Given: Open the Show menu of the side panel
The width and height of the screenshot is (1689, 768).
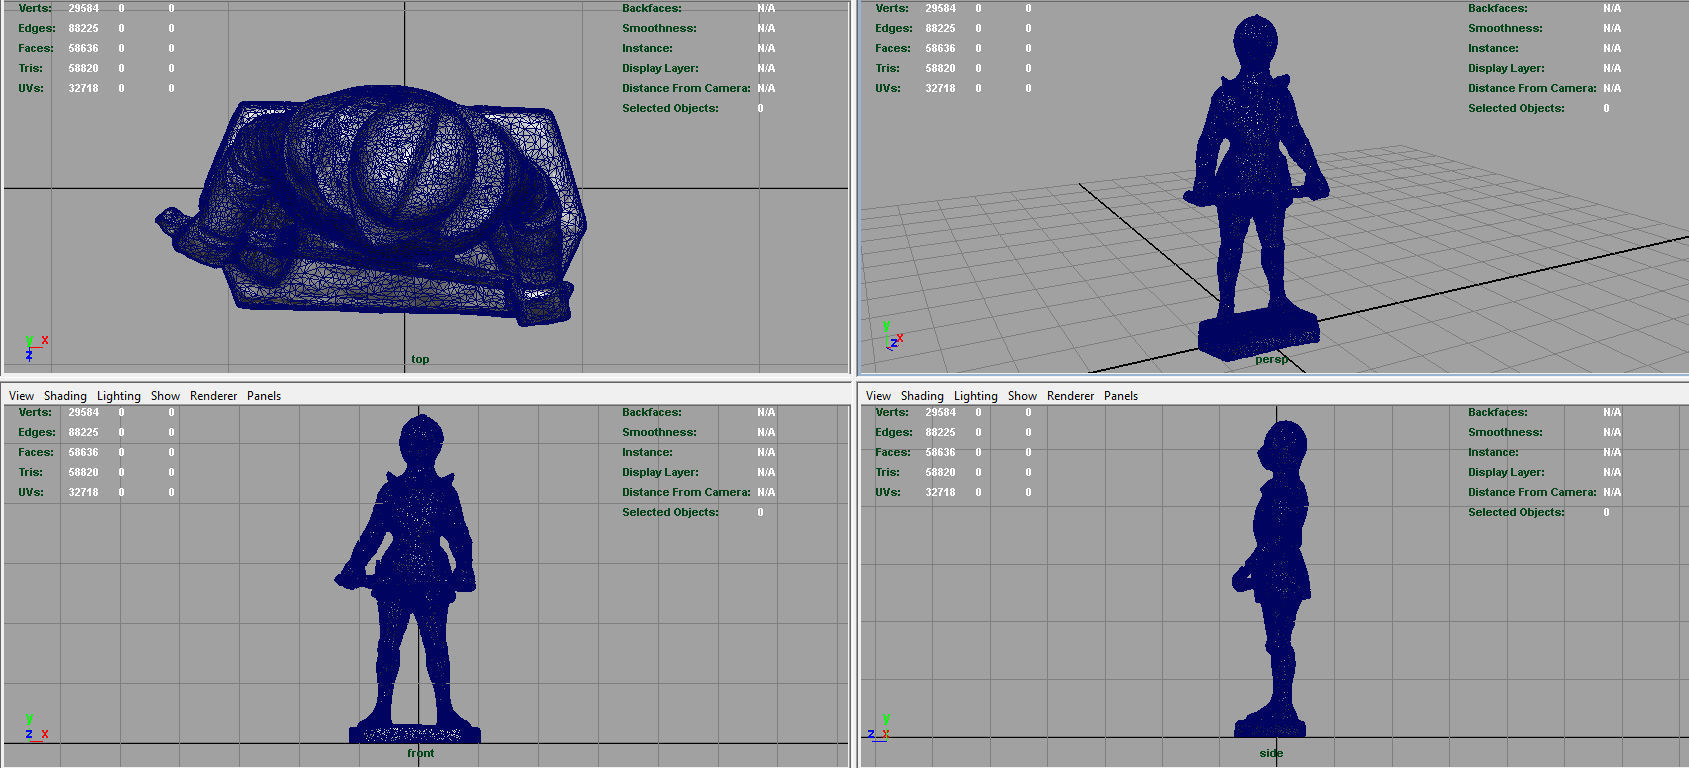Looking at the screenshot, I should [x=1022, y=396].
